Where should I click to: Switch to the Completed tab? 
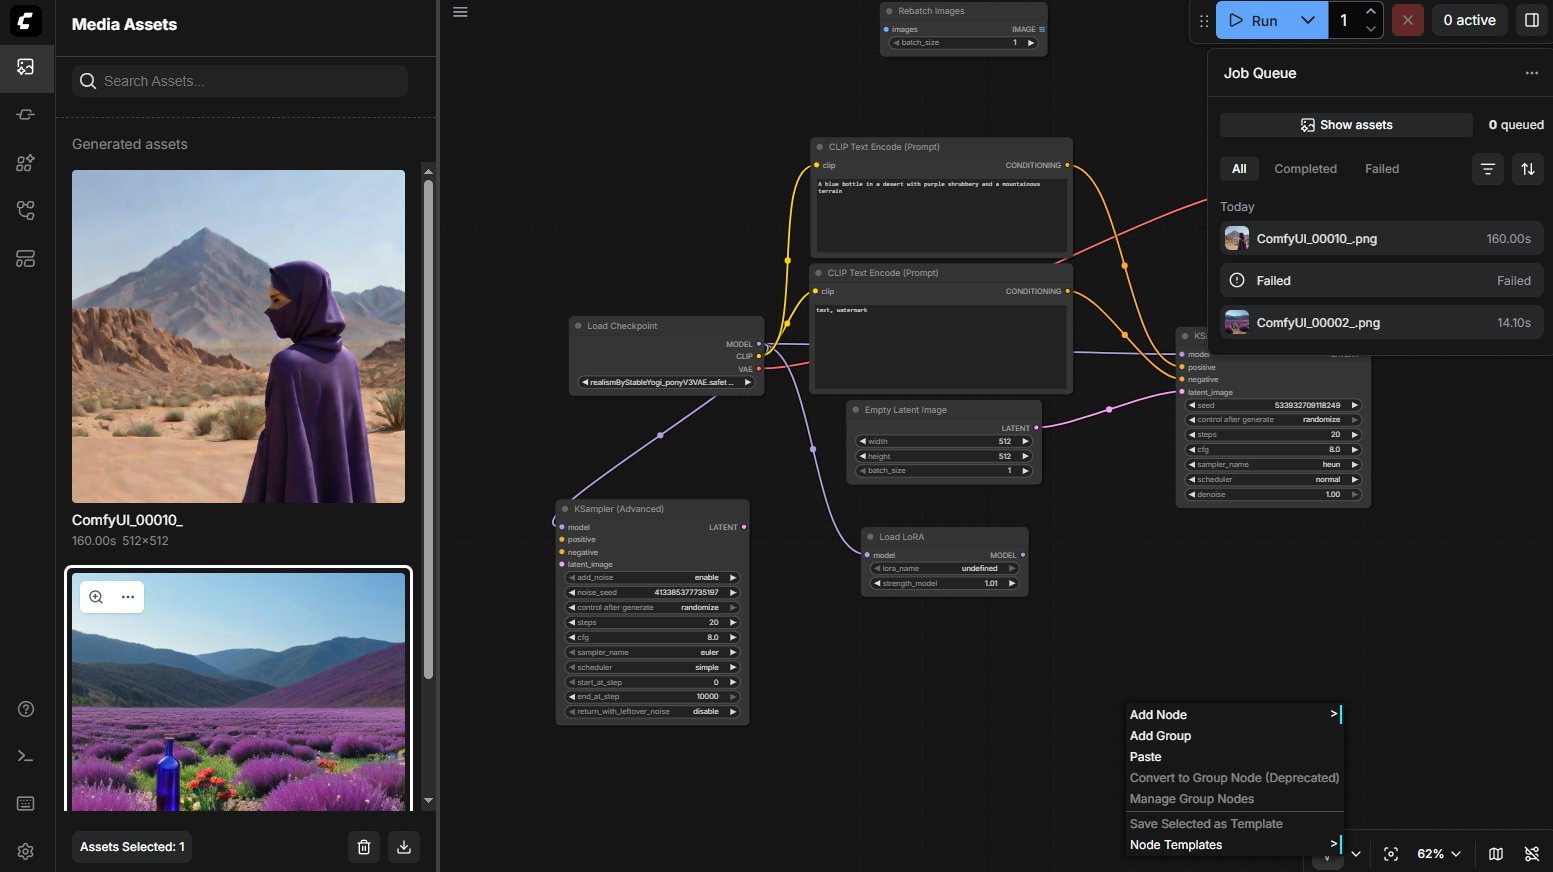pos(1305,169)
